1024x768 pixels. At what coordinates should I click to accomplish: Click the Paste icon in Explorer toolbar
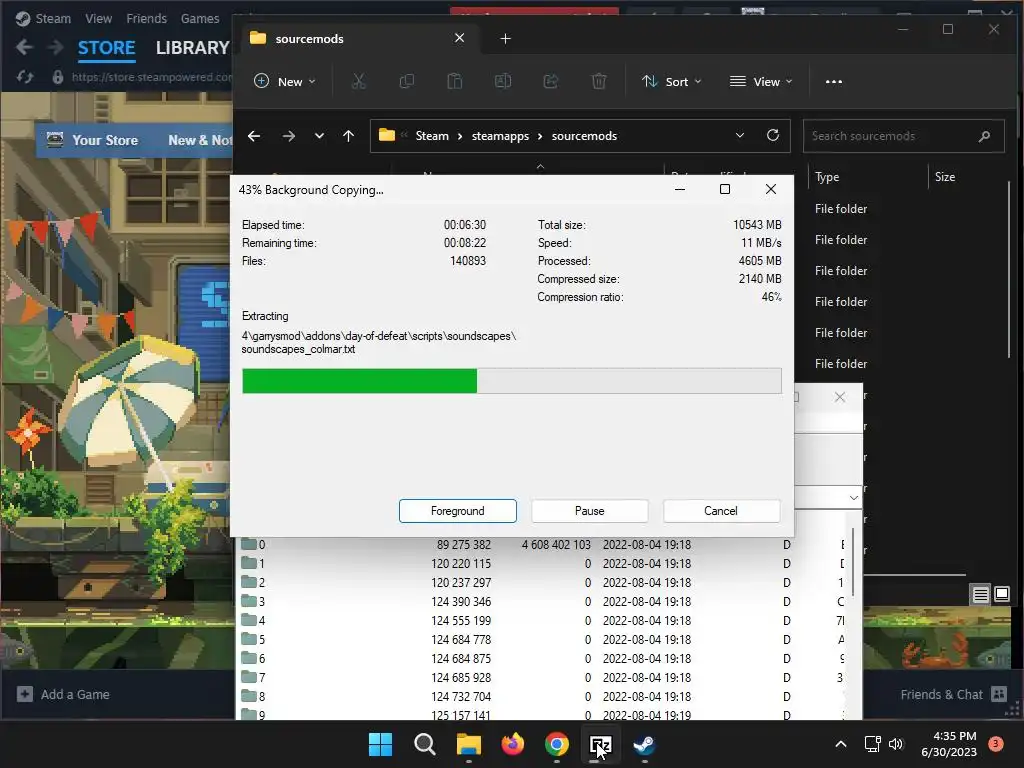455,81
